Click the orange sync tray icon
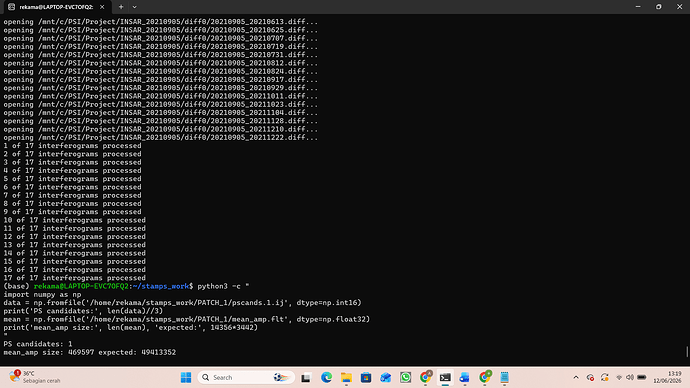 605,377
